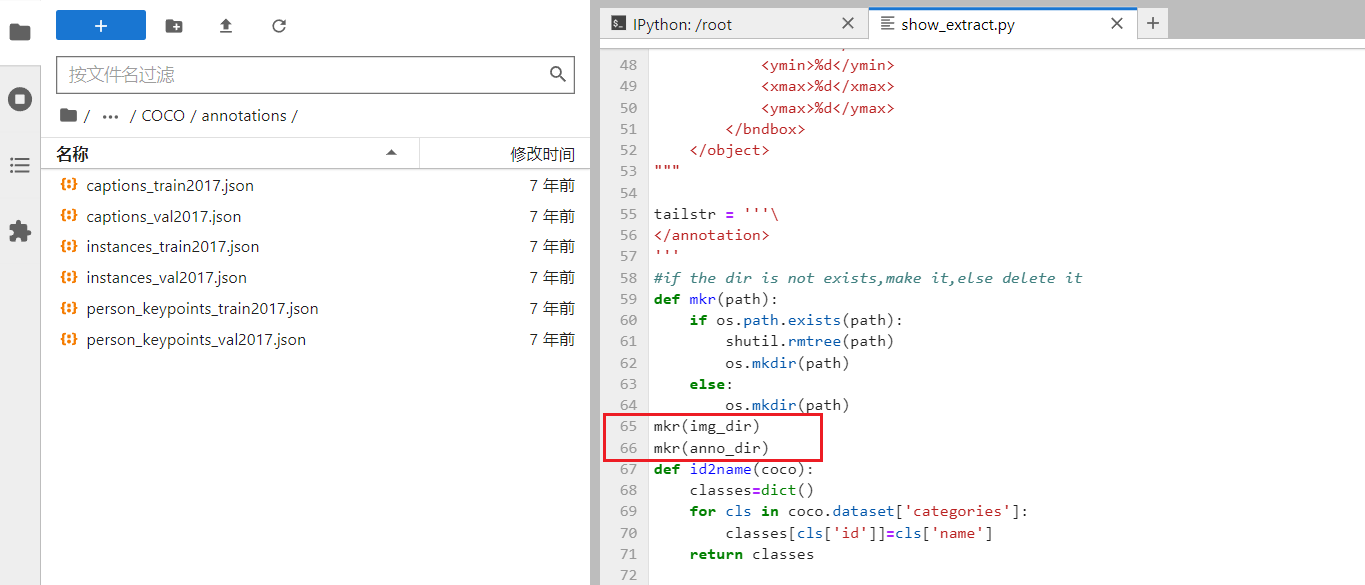Viewport: 1365px width, 585px height.
Task: Click the upload files icon
Action: (x=225, y=25)
